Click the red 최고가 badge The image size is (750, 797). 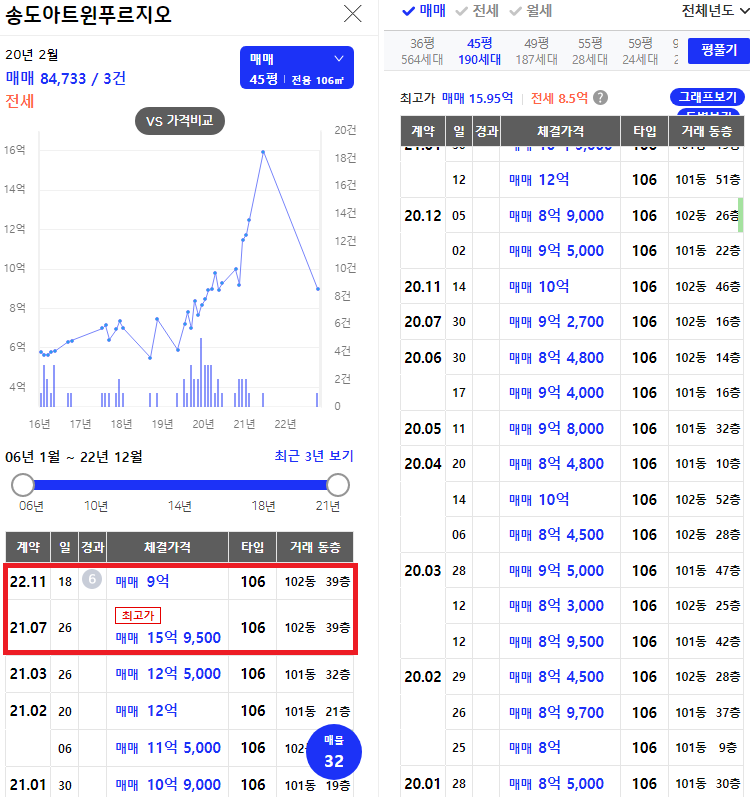[138, 616]
